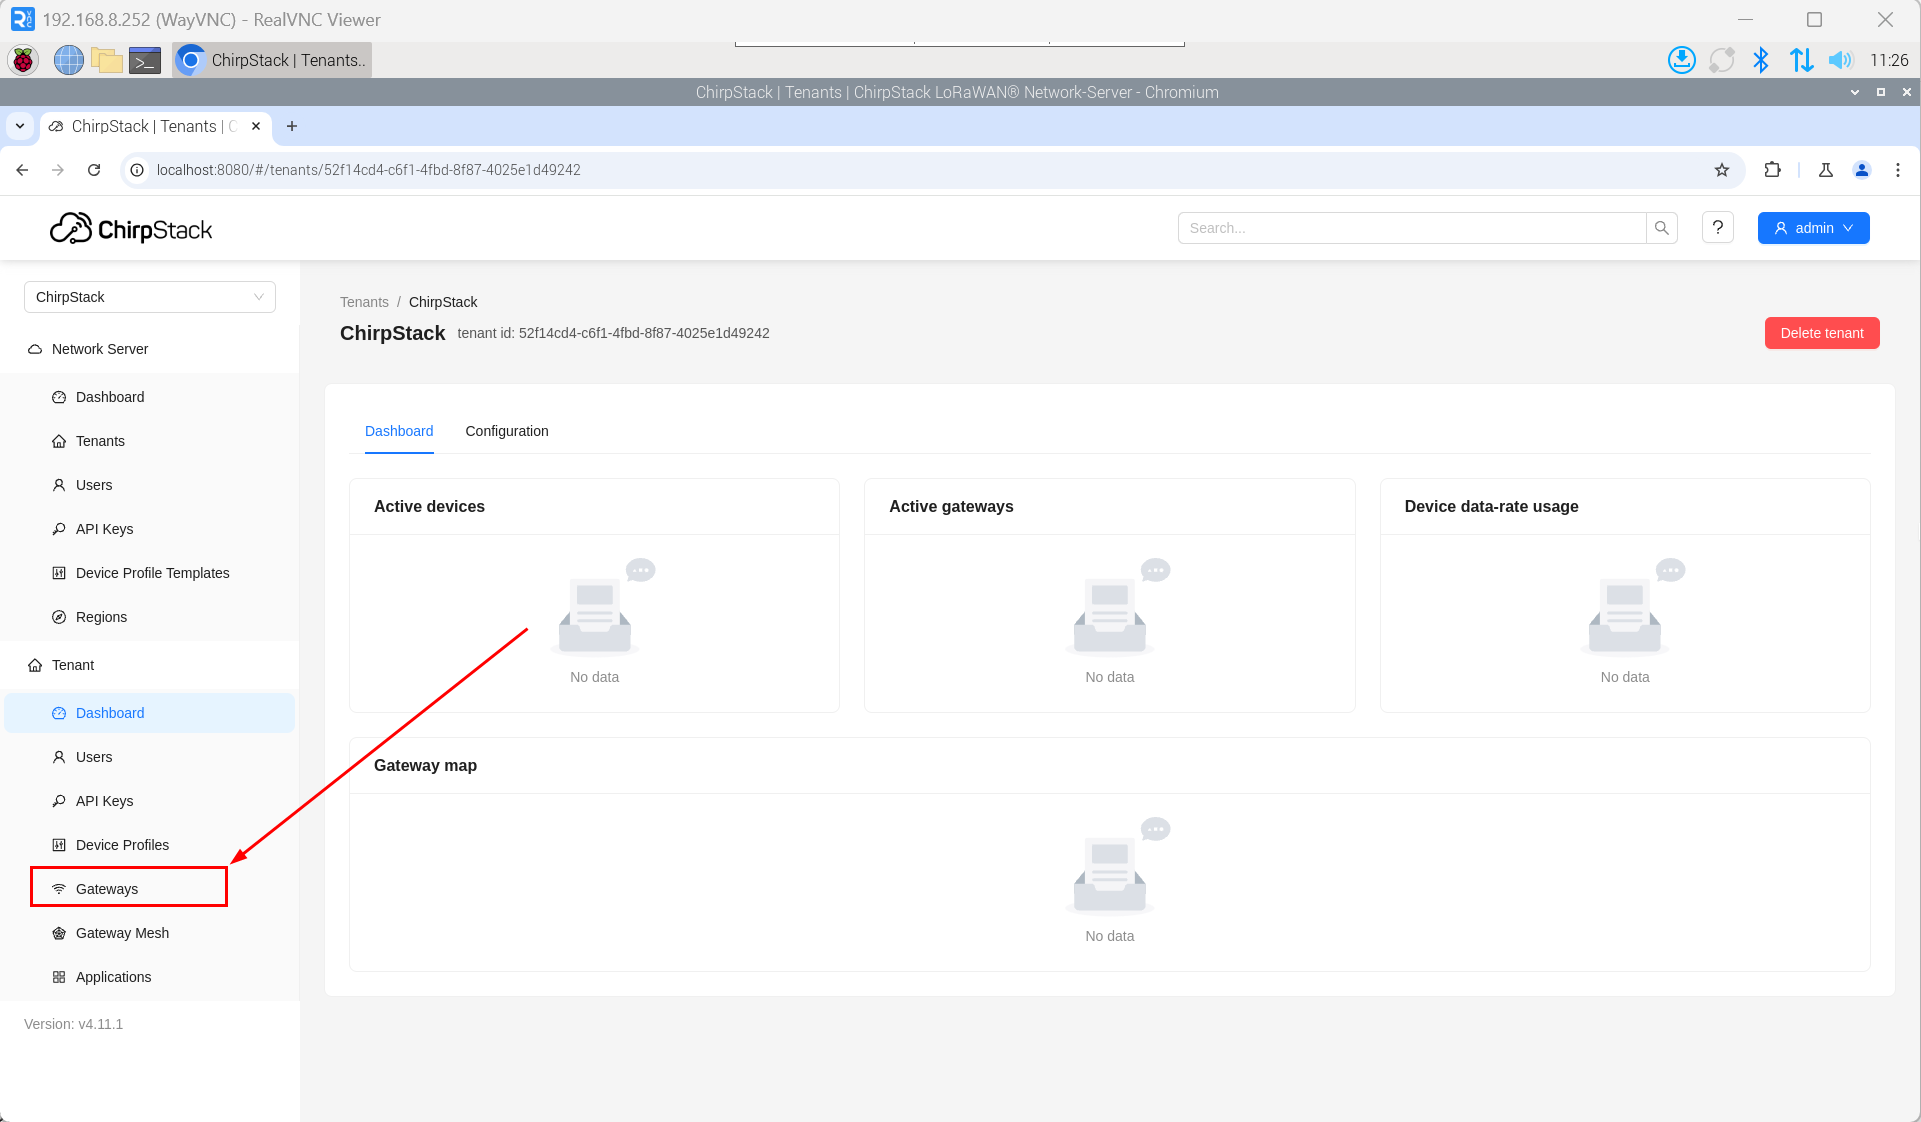Select the Dashboard tab in content
Viewport: 1921px width, 1122px height.
pyautogui.click(x=398, y=431)
